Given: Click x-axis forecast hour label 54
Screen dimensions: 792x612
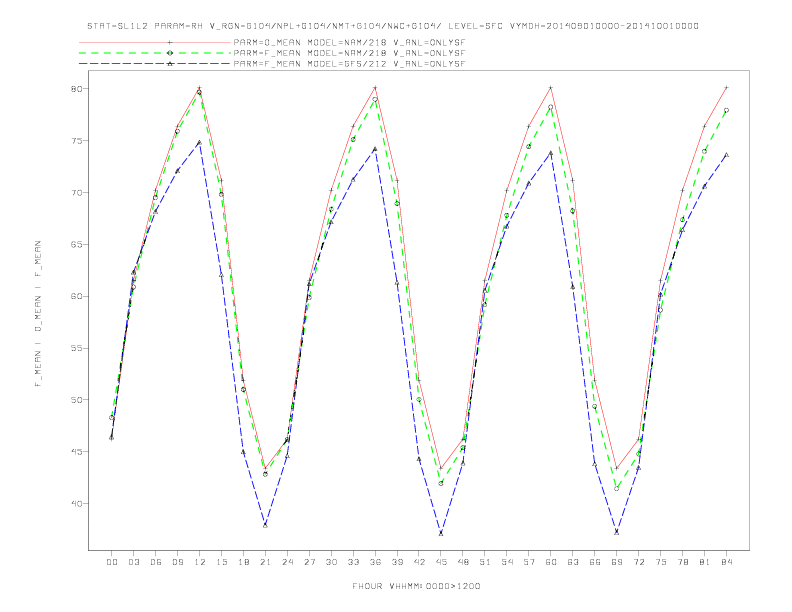Looking at the screenshot, I should click(507, 562).
